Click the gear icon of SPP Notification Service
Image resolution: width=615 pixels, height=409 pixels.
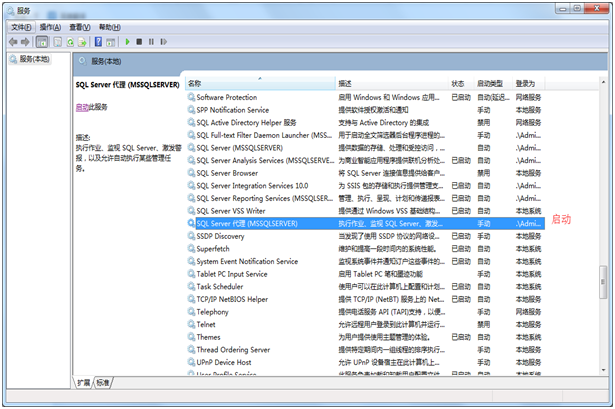(x=191, y=109)
